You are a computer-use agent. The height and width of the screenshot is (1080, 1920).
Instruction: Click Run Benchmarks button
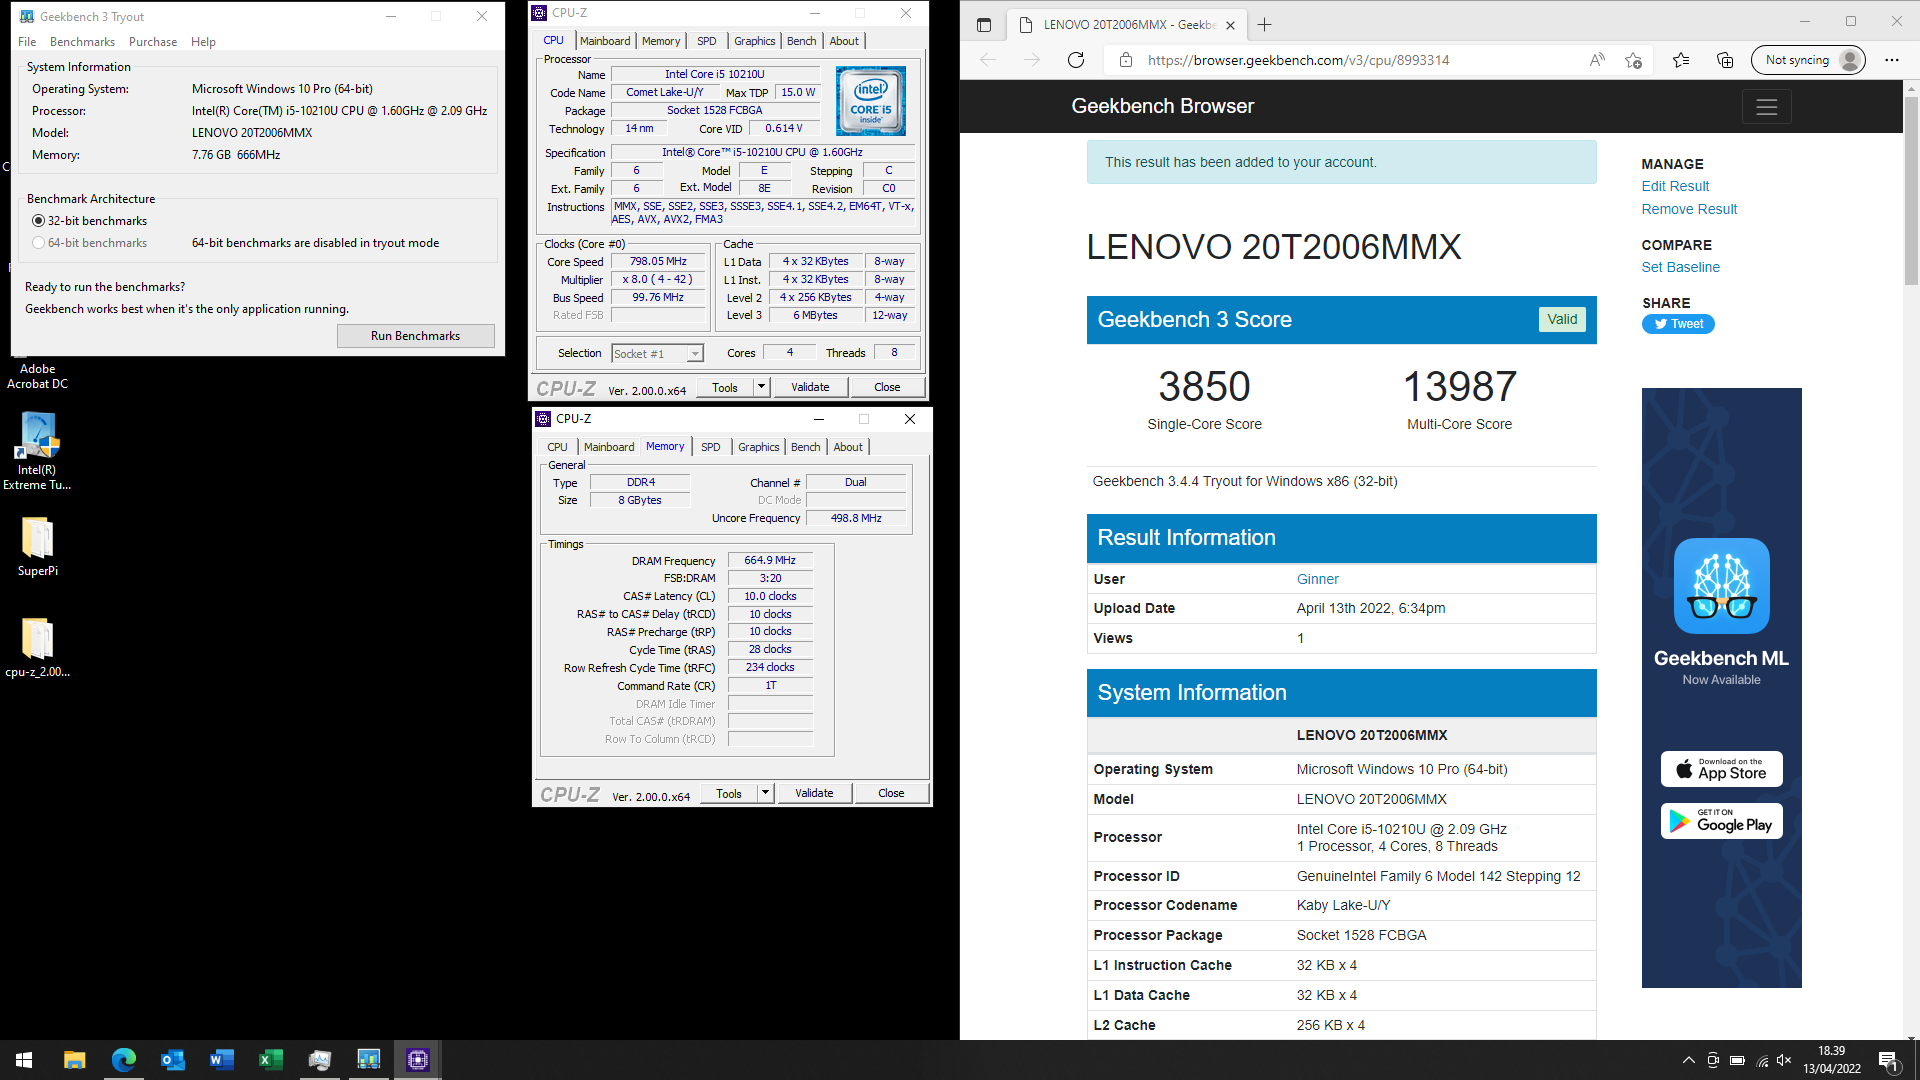pyautogui.click(x=416, y=336)
